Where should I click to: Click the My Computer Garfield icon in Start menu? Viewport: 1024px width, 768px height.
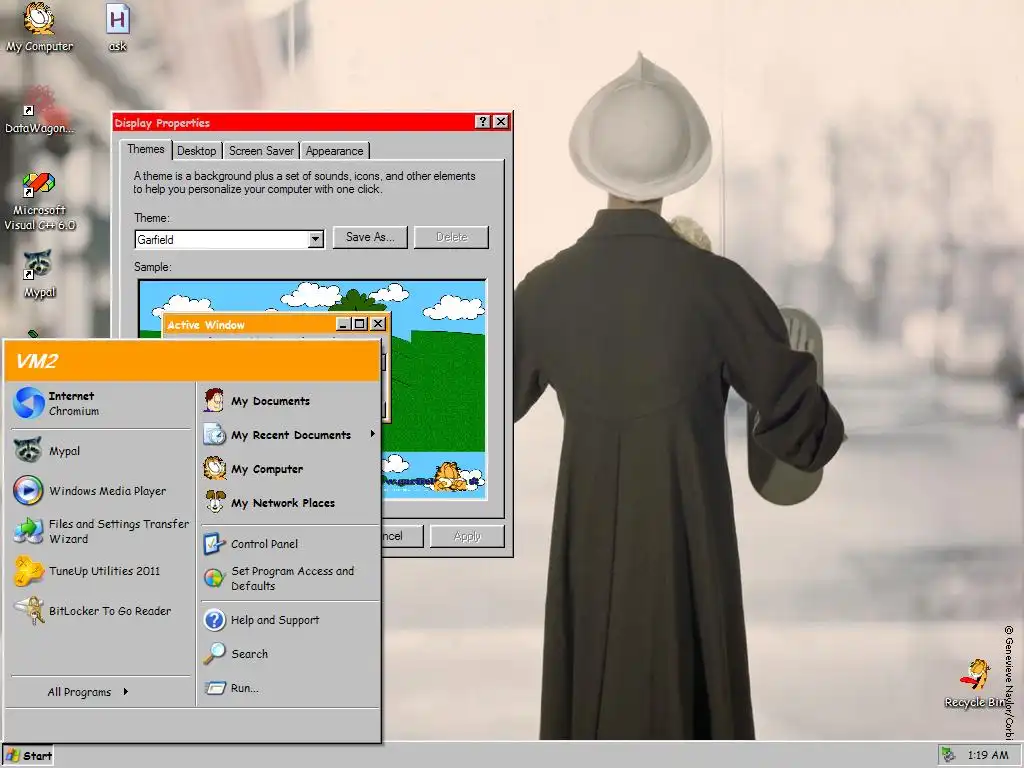point(214,468)
